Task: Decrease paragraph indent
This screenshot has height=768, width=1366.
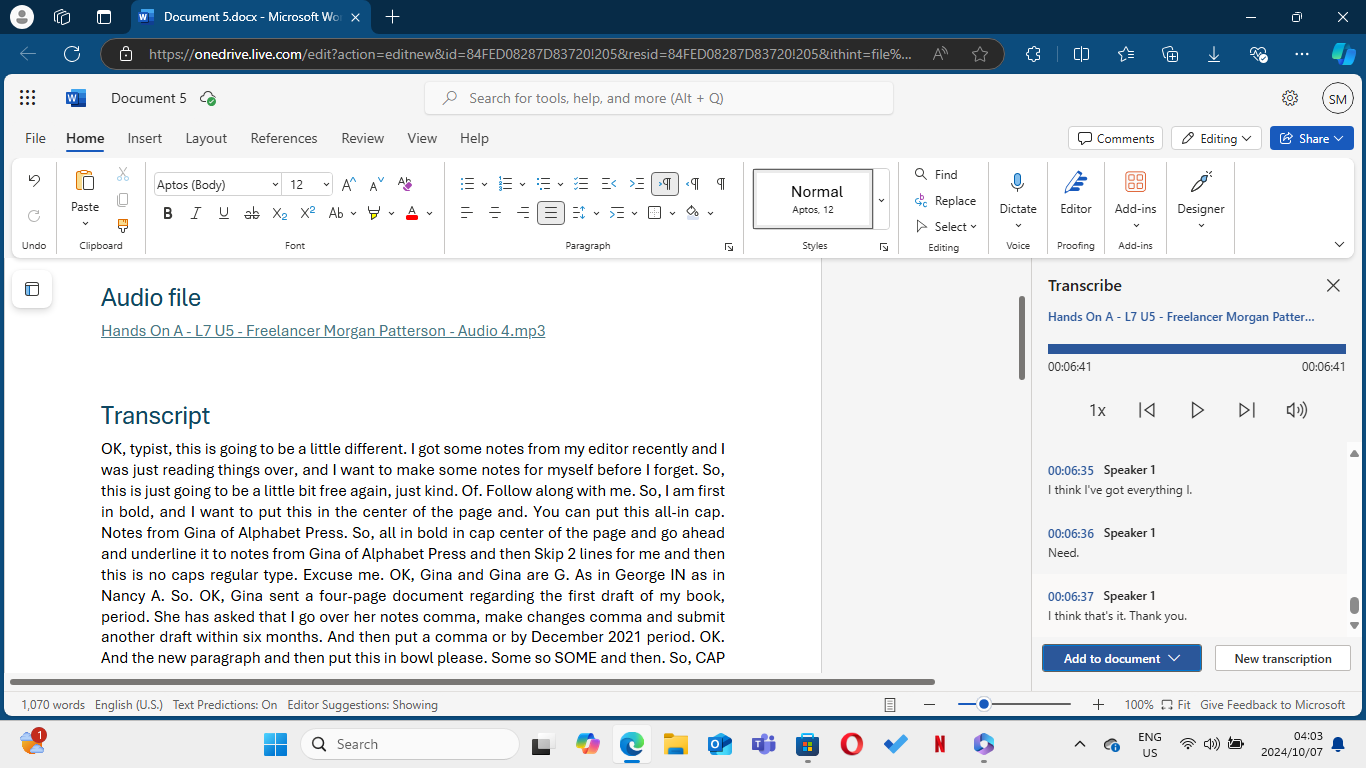Action: (x=608, y=184)
